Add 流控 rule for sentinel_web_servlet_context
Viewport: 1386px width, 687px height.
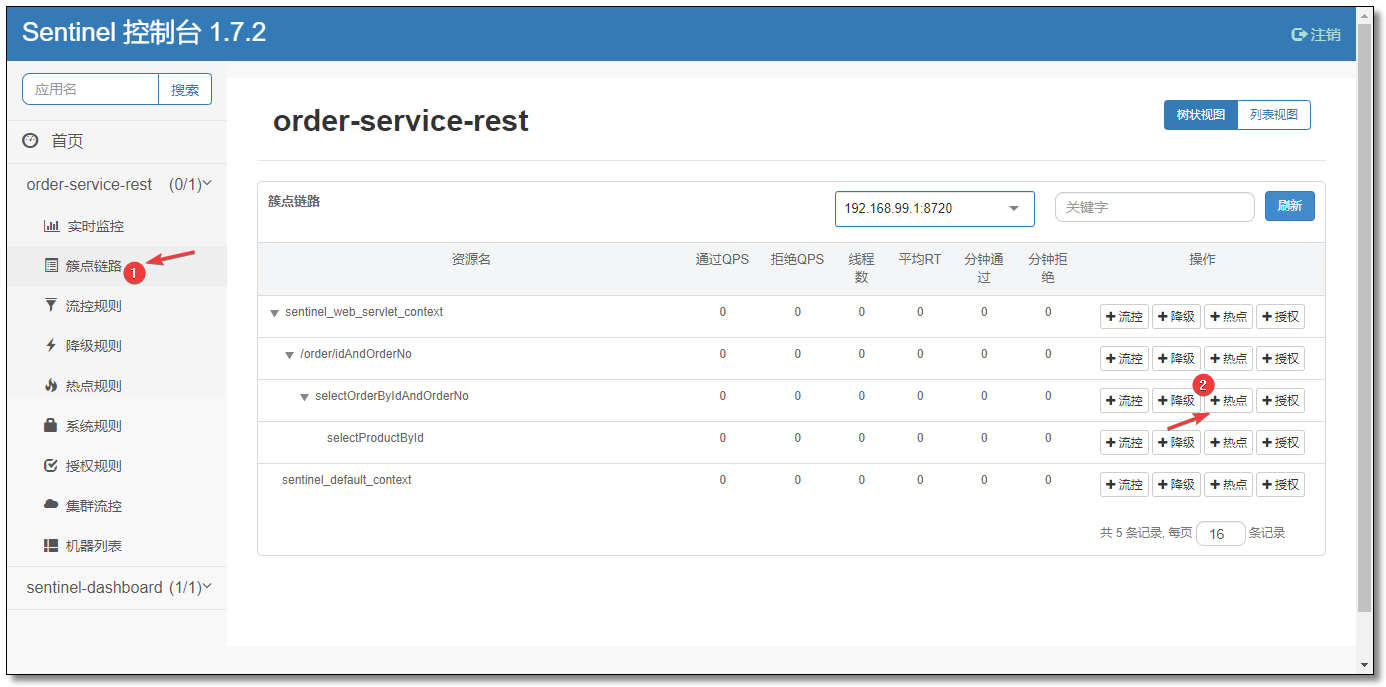1124,317
